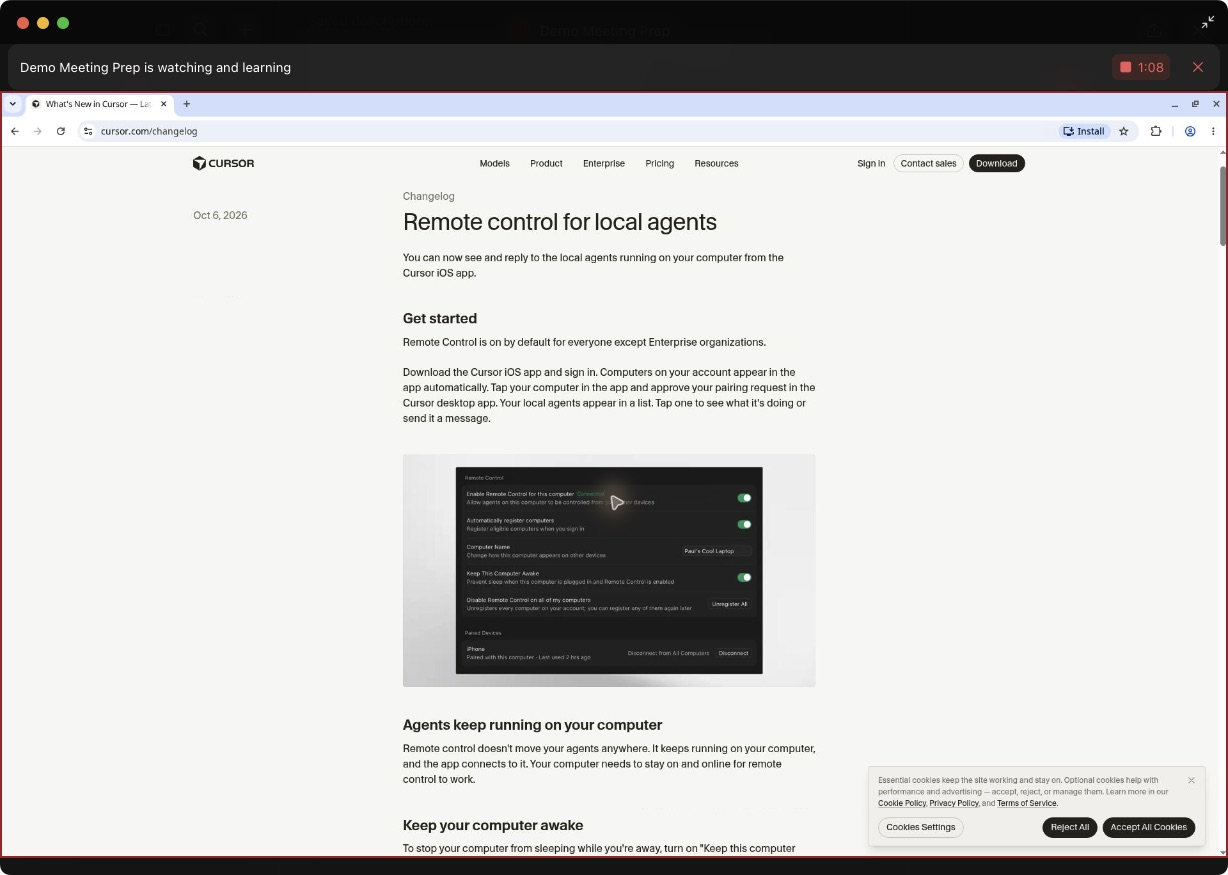
Task: Click the browser forward arrow
Action: 38,131
